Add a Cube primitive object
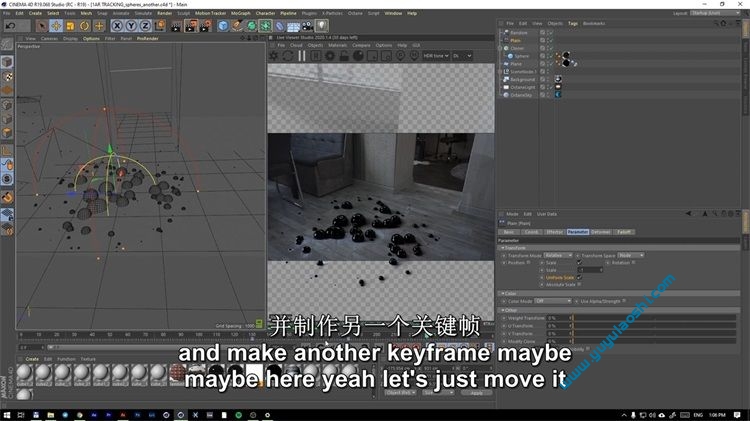The image size is (750, 421). (223, 26)
